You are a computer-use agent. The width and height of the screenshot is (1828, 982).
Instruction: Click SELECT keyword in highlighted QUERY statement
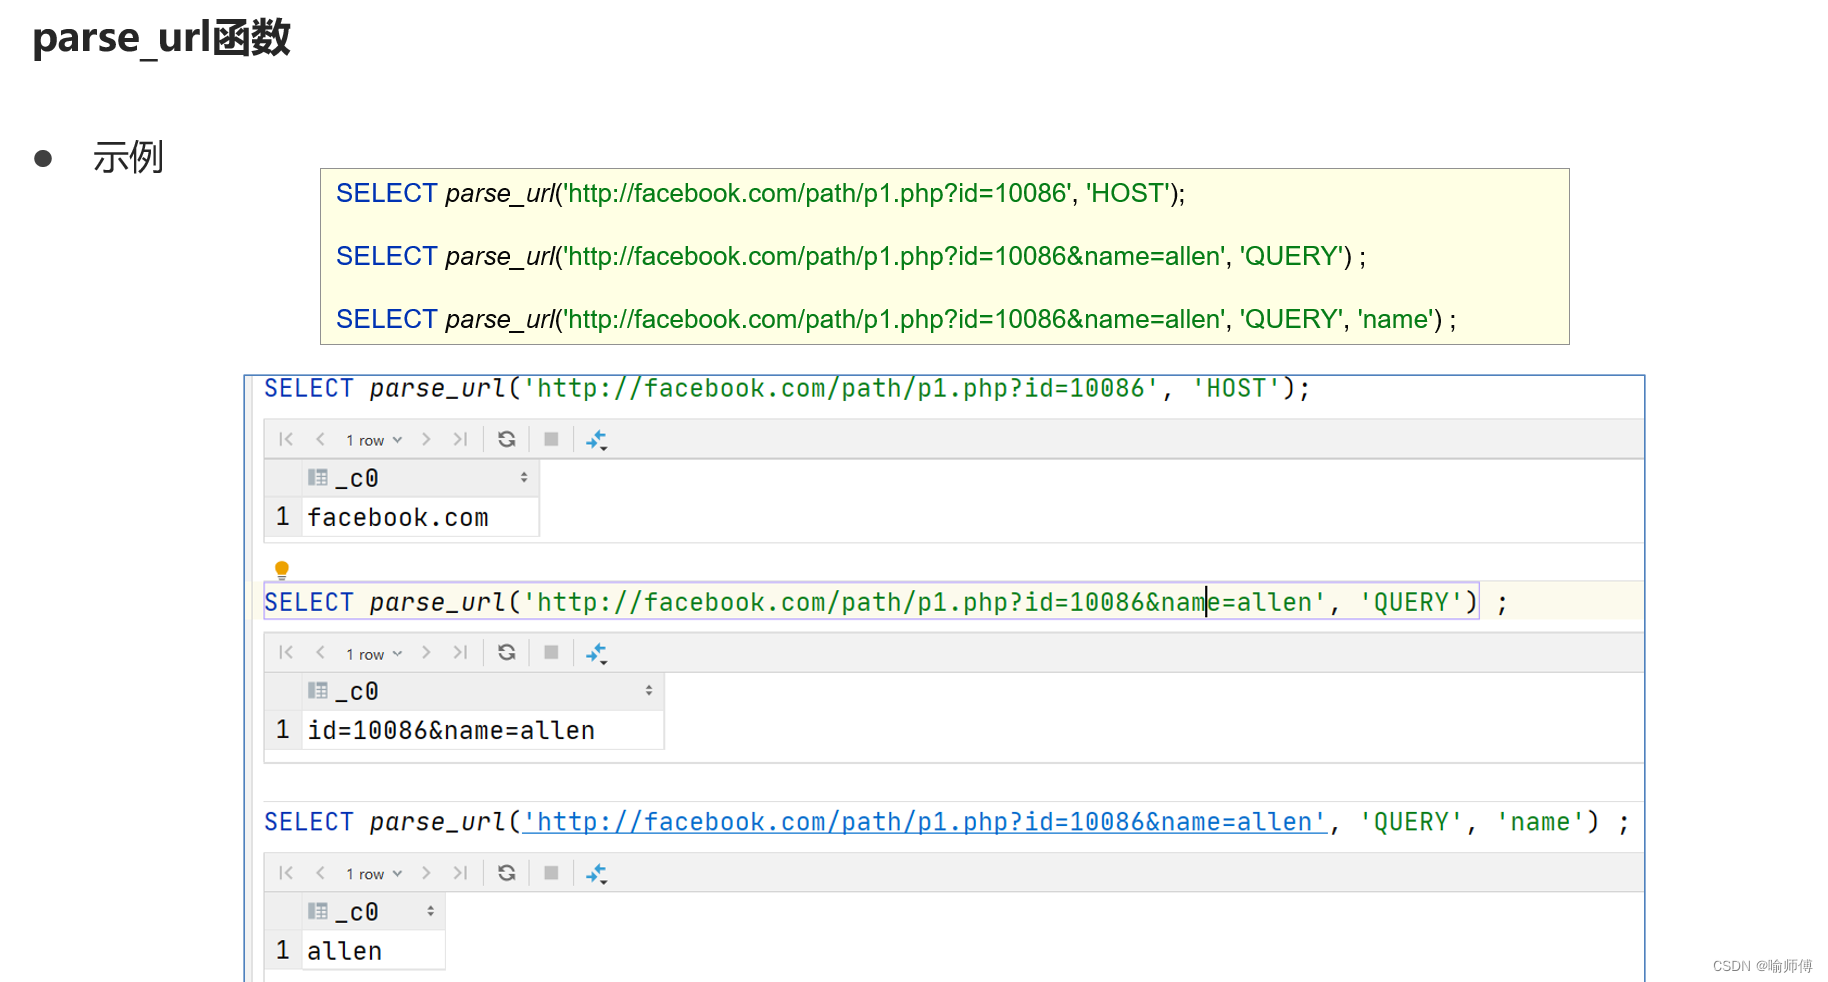tap(309, 602)
